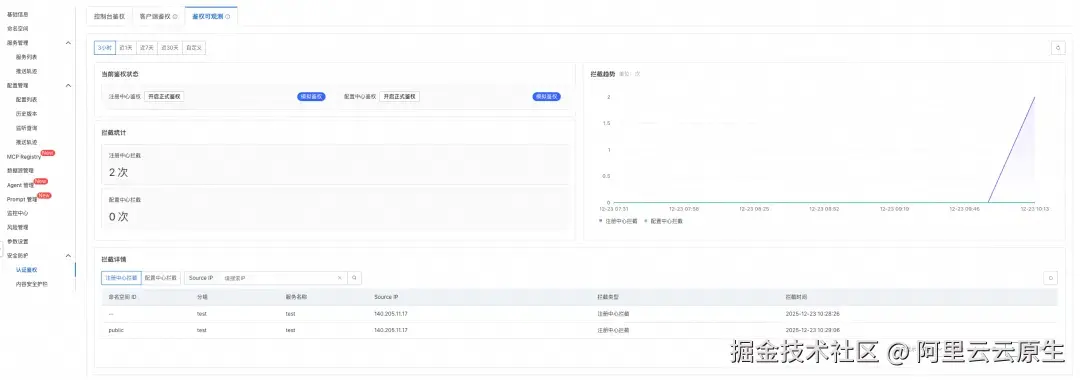
Task: Open 推送轨迹 under 服务管理
Action: [26, 71]
